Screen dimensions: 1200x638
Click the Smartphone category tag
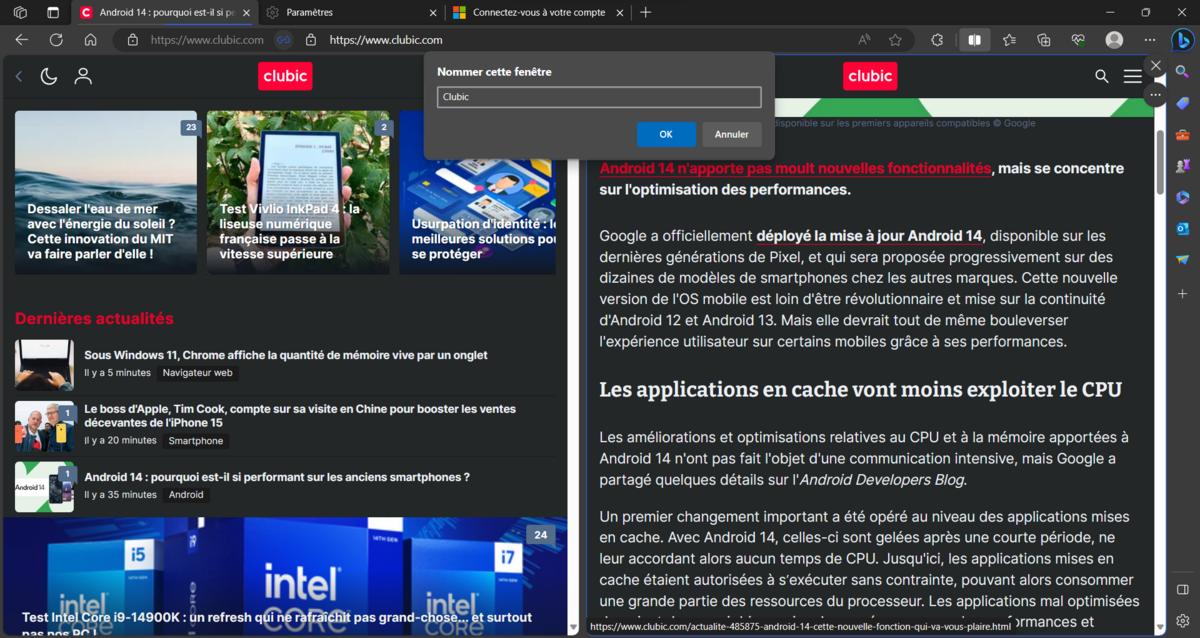pyautogui.click(x=196, y=441)
